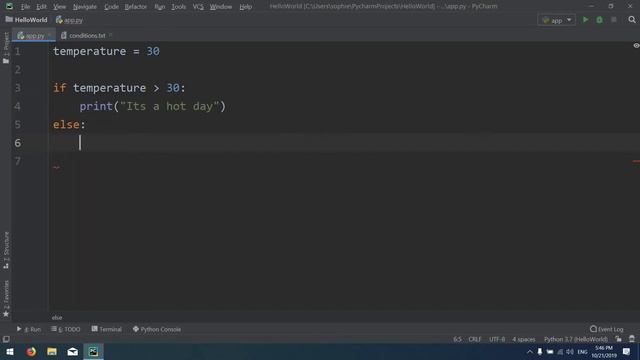Open the Terminal tool window

107,329
